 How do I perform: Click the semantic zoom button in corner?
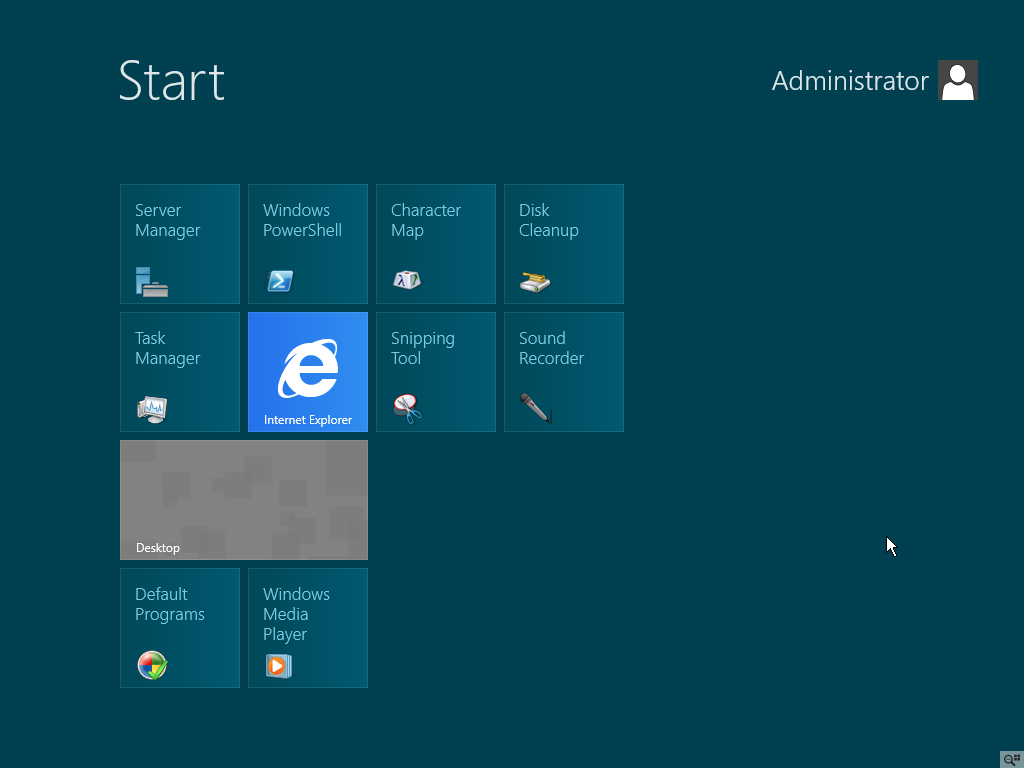pos(1012,759)
